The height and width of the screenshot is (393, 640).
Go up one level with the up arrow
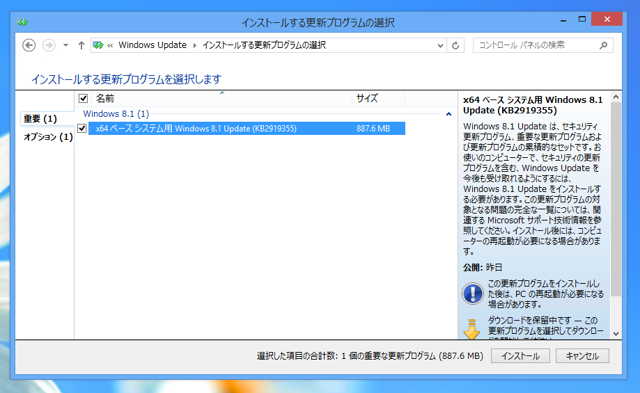point(81,45)
